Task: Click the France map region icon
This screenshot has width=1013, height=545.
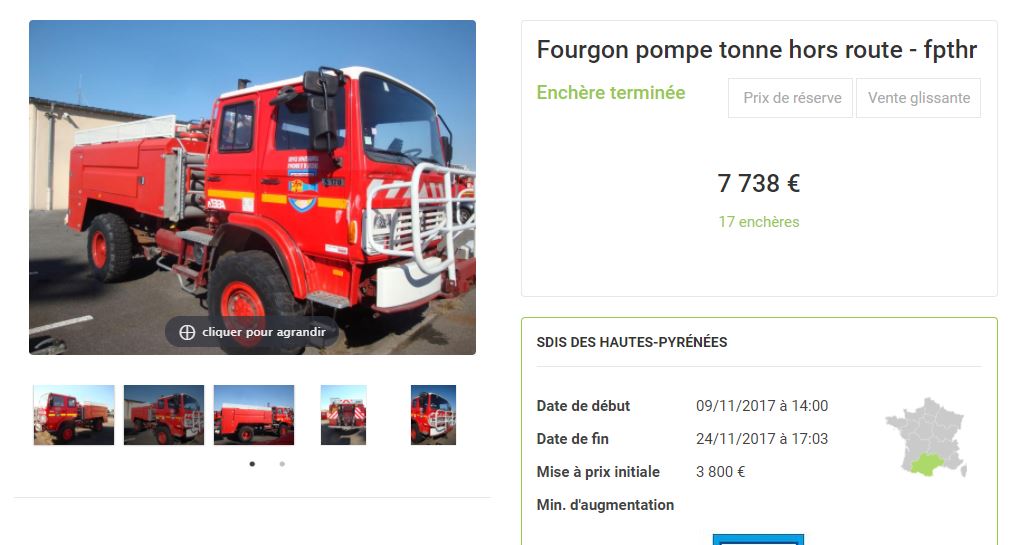Action: pyautogui.click(x=926, y=438)
